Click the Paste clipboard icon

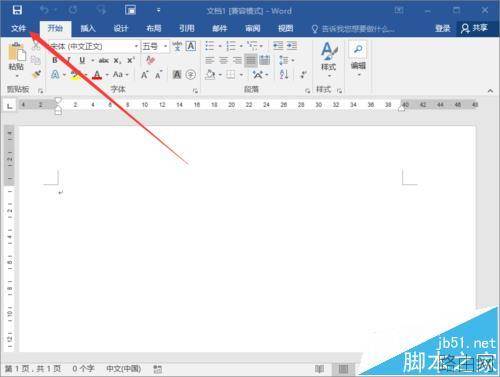click(16, 53)
